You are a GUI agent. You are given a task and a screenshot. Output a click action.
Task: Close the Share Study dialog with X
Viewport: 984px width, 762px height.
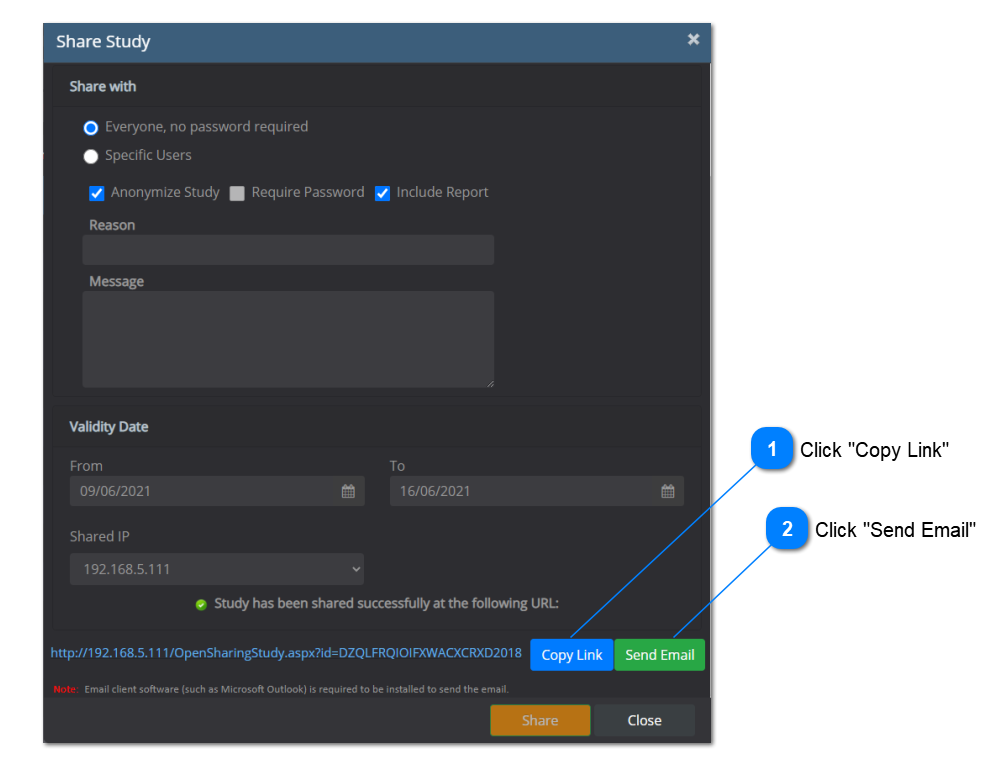(x=693, y=40)
